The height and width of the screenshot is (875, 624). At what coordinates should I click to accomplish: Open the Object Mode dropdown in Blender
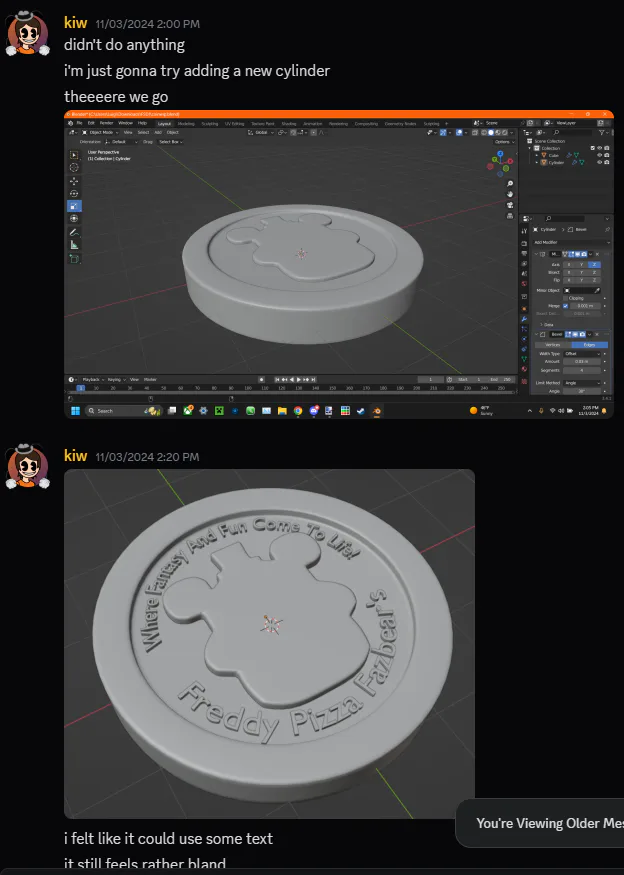pyautogui.click(x=100, y=132)
